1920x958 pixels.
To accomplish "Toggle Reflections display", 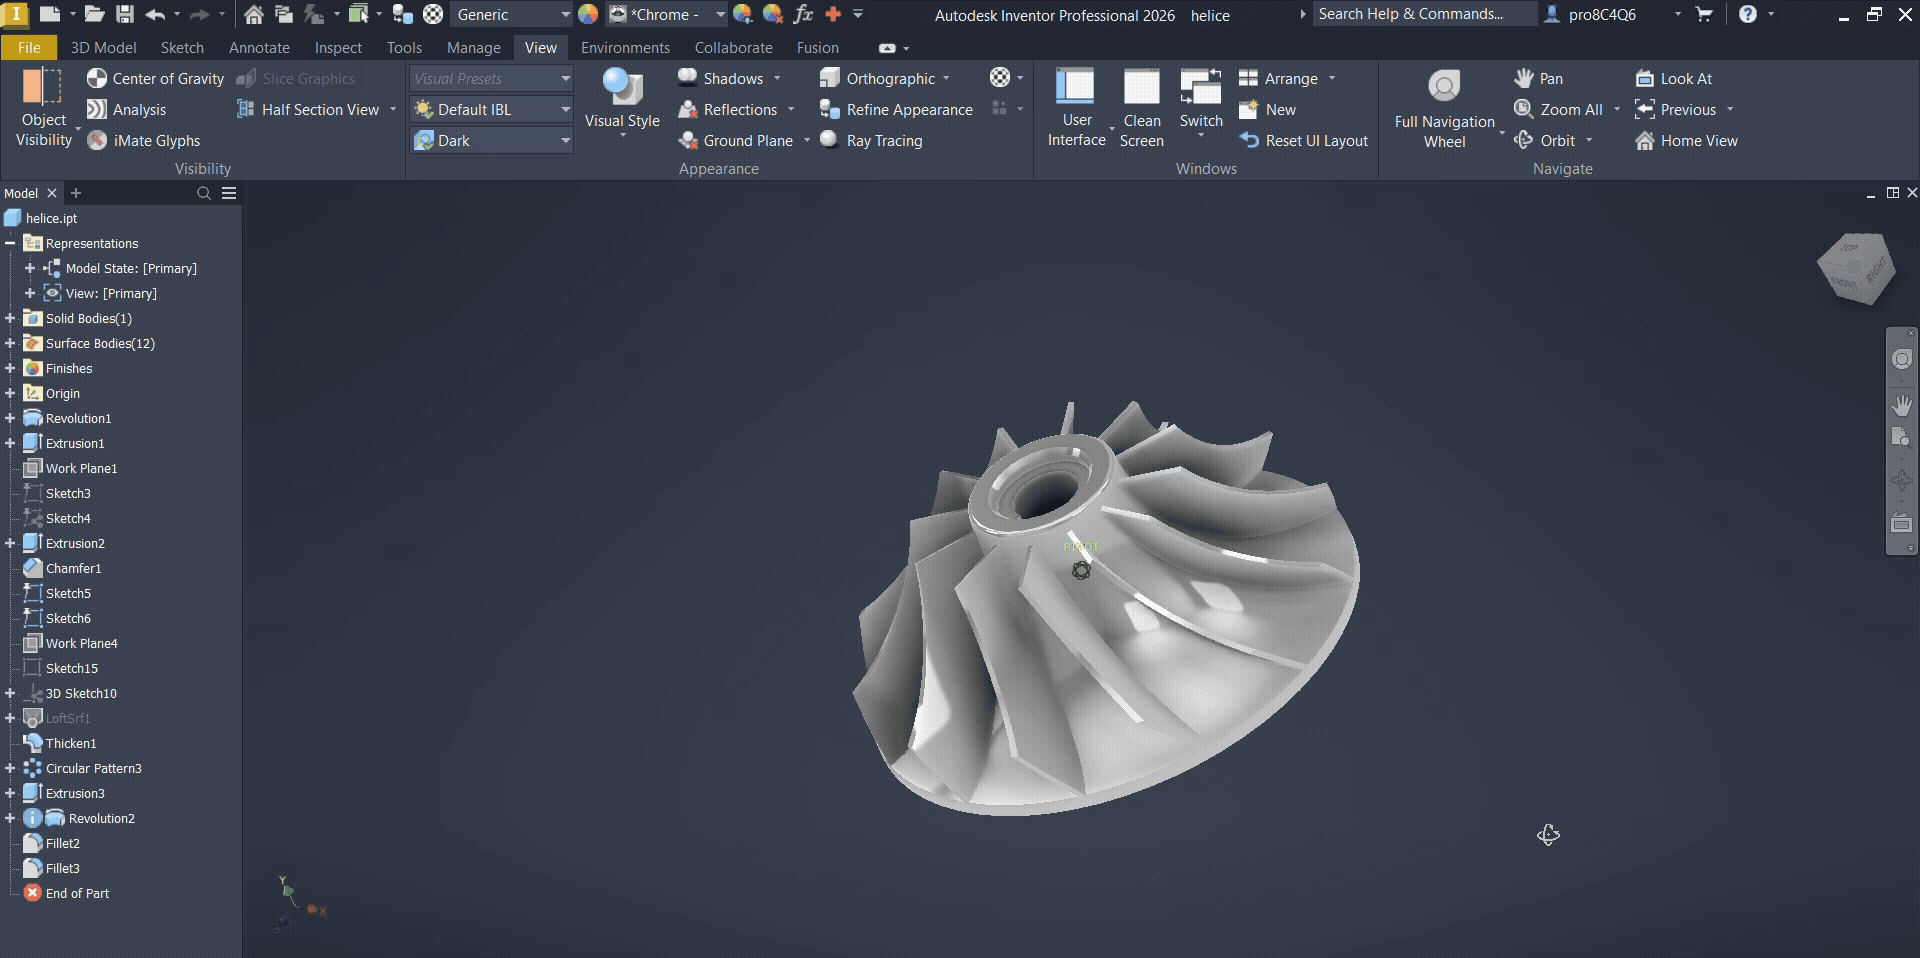I will point(727,109).
